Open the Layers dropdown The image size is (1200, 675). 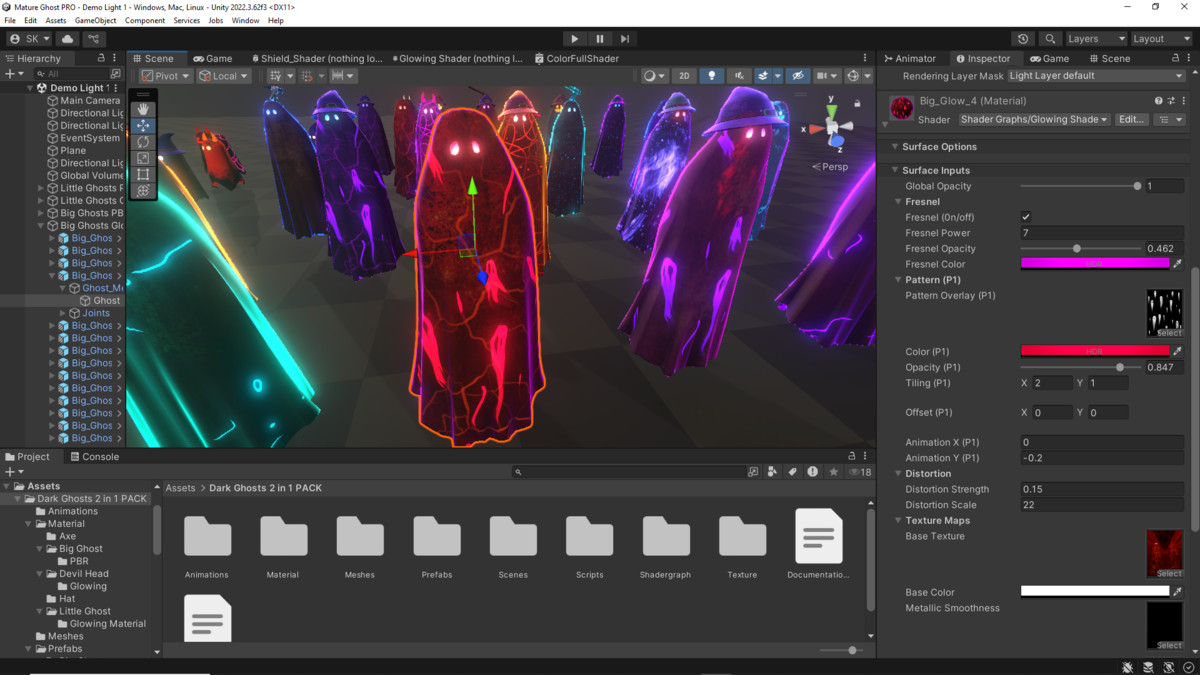point(1095,39)
